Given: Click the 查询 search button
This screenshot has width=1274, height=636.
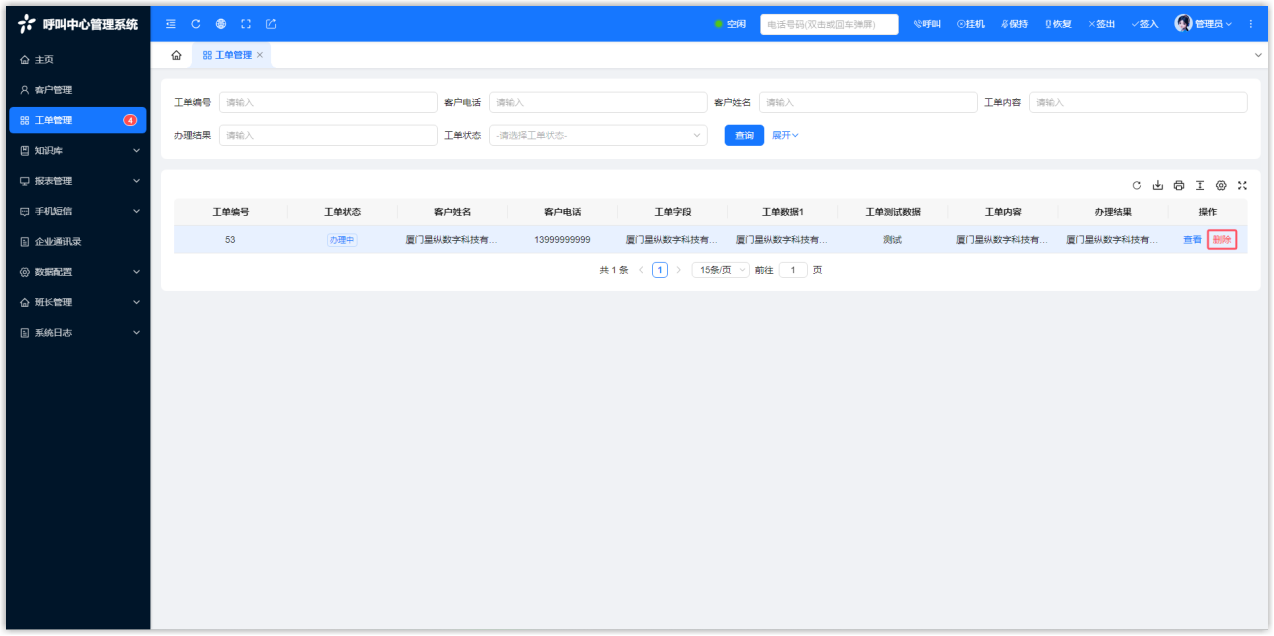Looking at the screenshot, I should [x=744, y=135].
